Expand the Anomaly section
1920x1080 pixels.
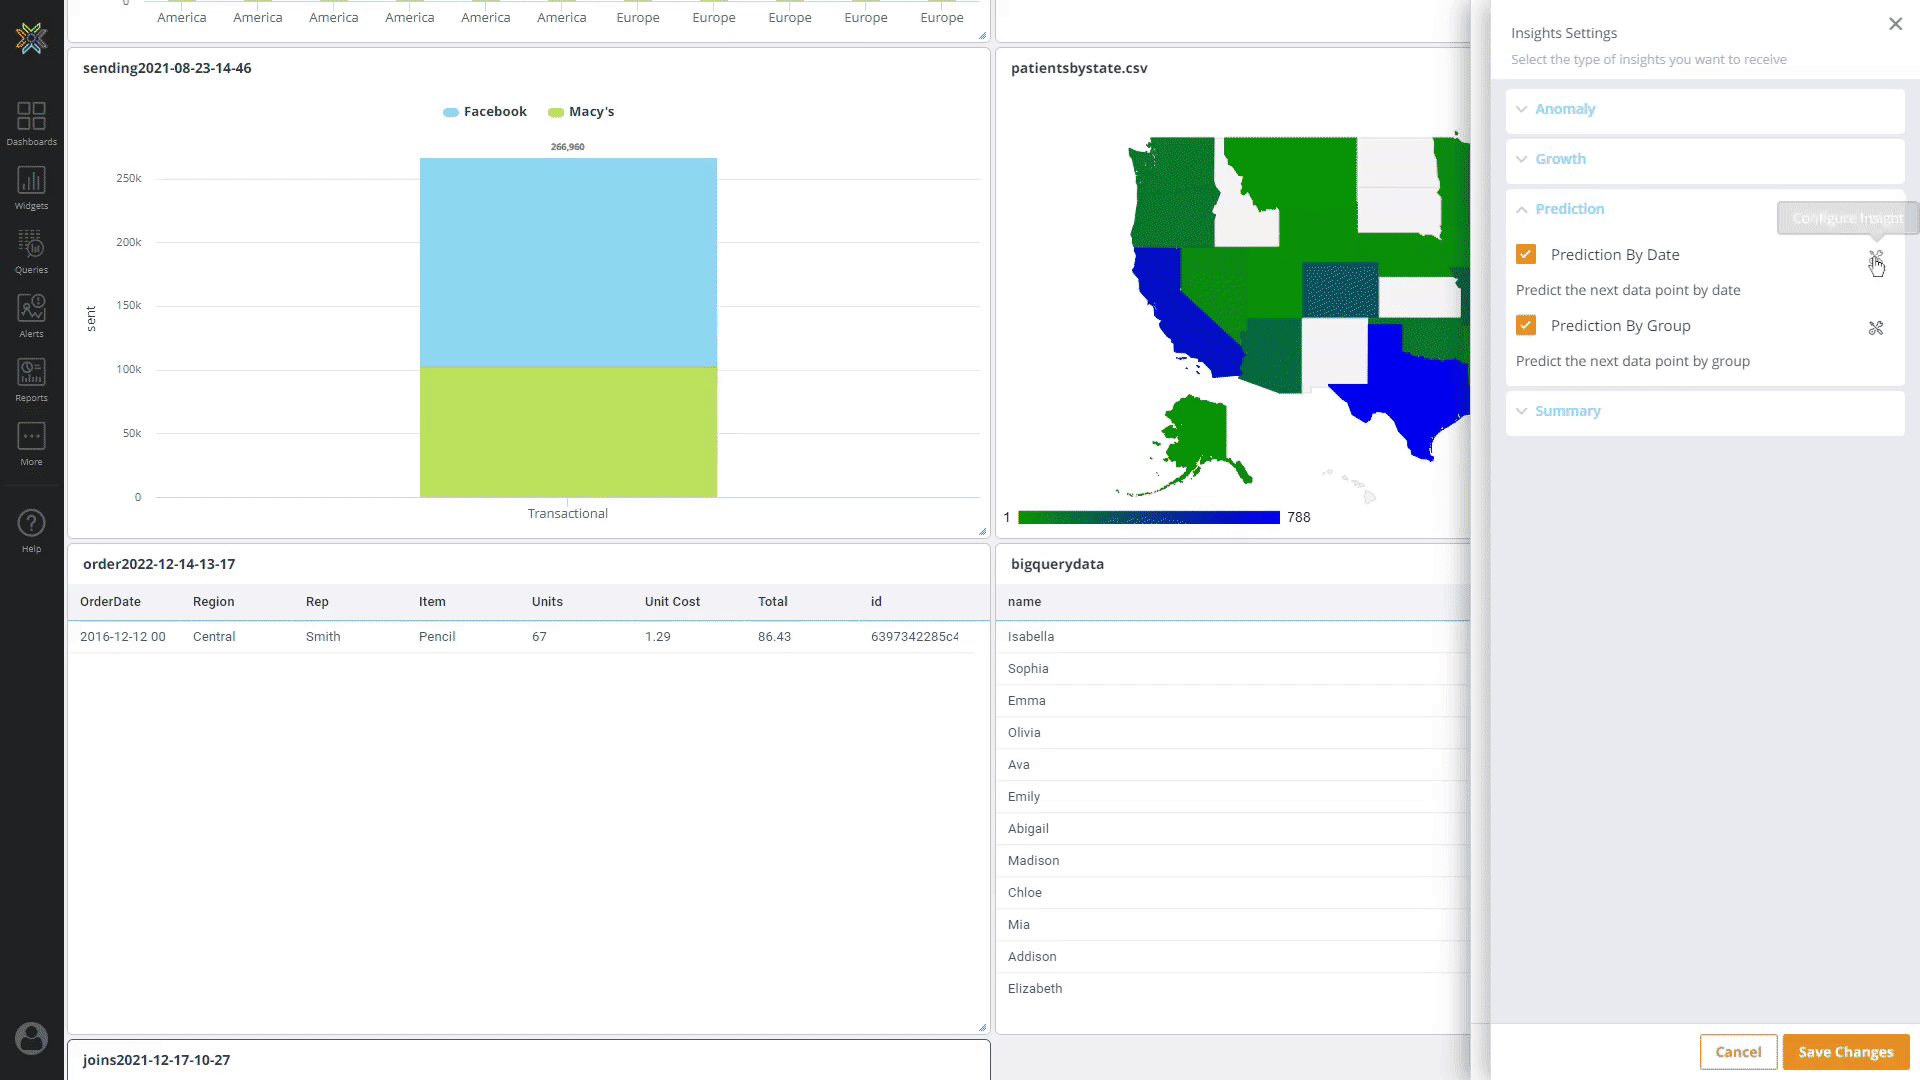click(x=1564, y=109)
